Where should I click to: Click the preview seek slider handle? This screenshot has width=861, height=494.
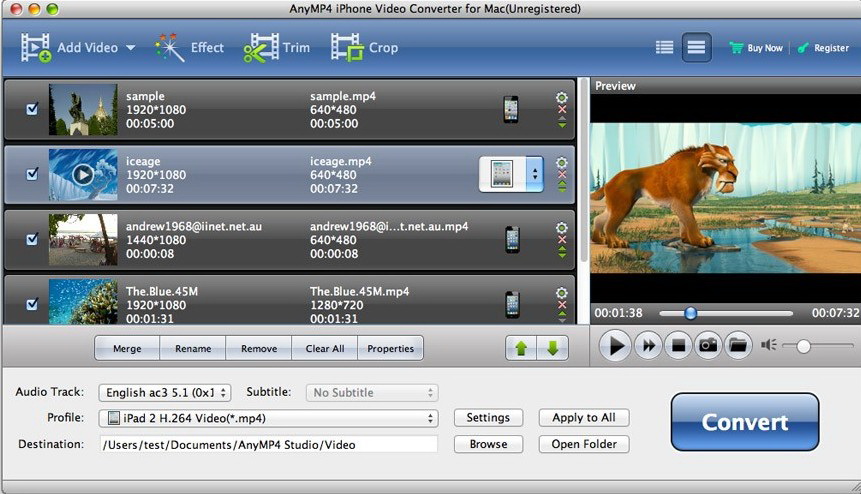(690, 313)
